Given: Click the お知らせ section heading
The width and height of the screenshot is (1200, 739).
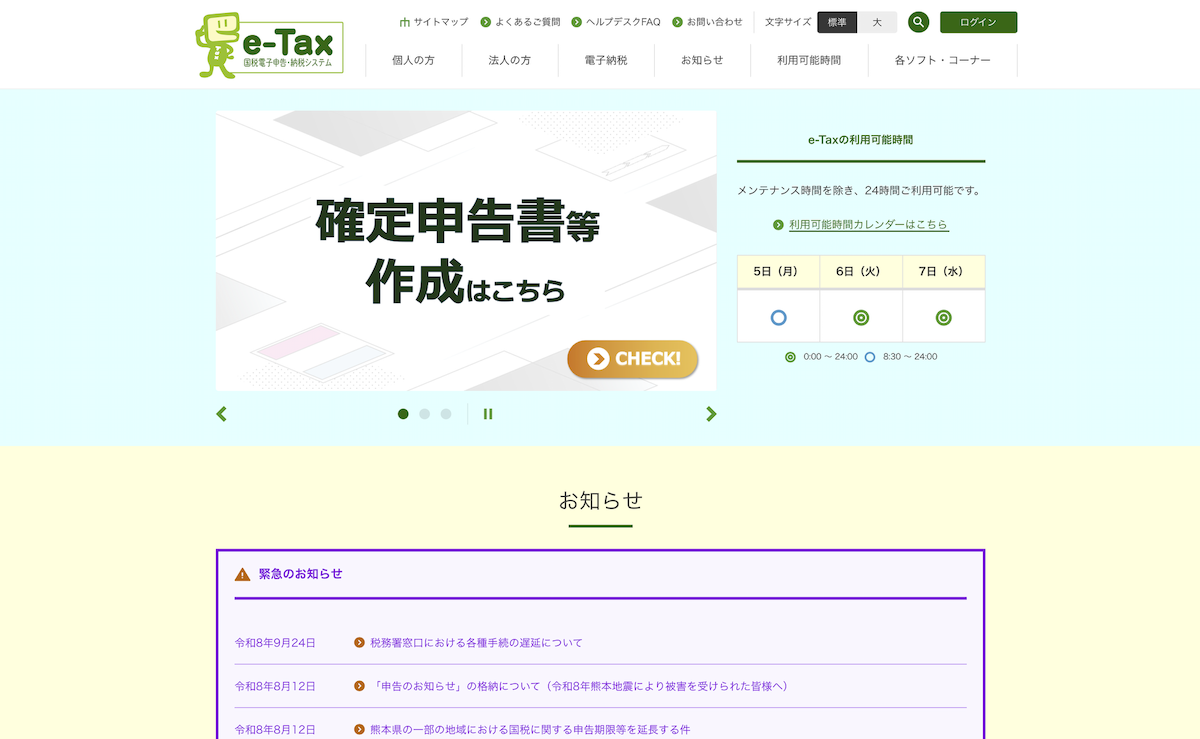Looking at the screenshot, I should [601, 500].
